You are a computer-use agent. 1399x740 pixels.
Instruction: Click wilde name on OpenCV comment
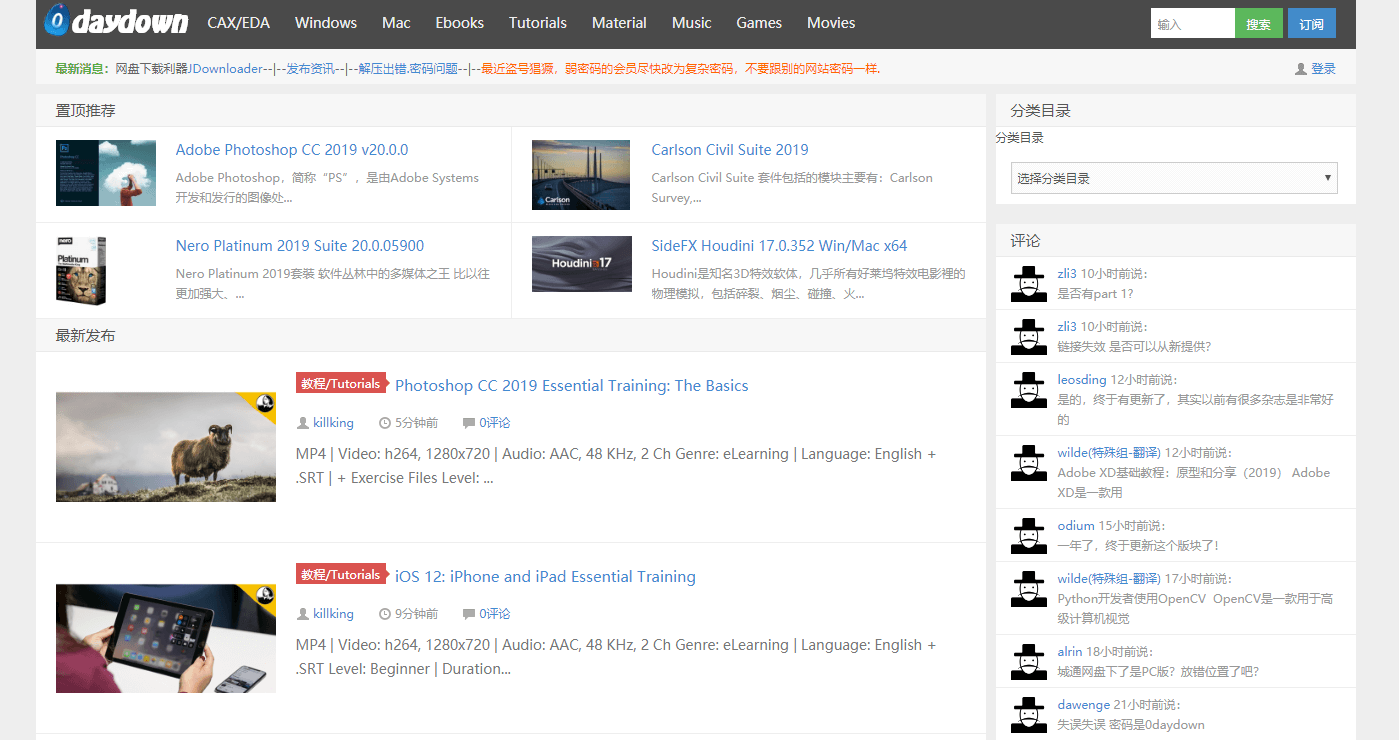pos(1109,579)
